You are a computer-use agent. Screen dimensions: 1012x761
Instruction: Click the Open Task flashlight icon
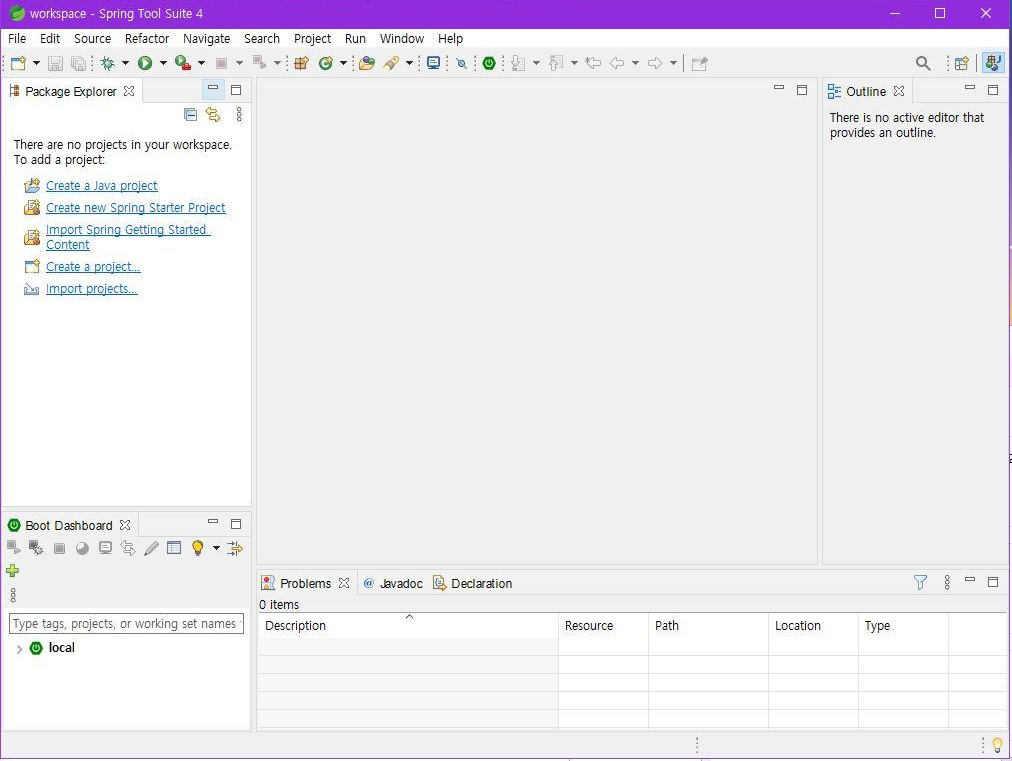coord(391,63)
